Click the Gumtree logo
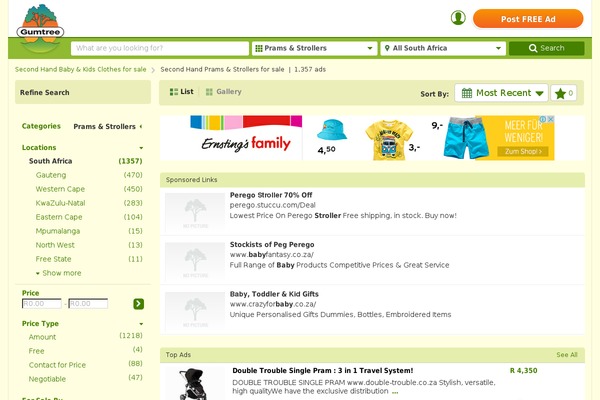 40,28
